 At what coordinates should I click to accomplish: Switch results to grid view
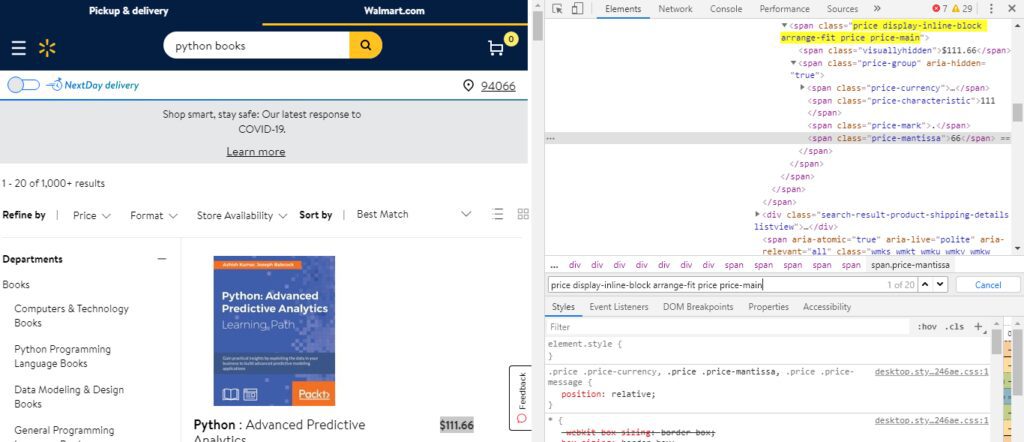(522, 214)
